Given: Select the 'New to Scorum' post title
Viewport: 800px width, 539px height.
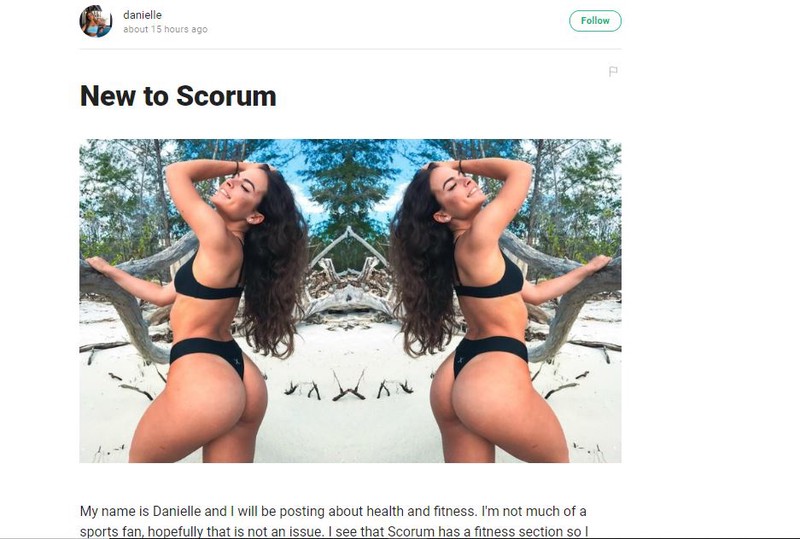Looking at the screenshot, I should [178, 96].
